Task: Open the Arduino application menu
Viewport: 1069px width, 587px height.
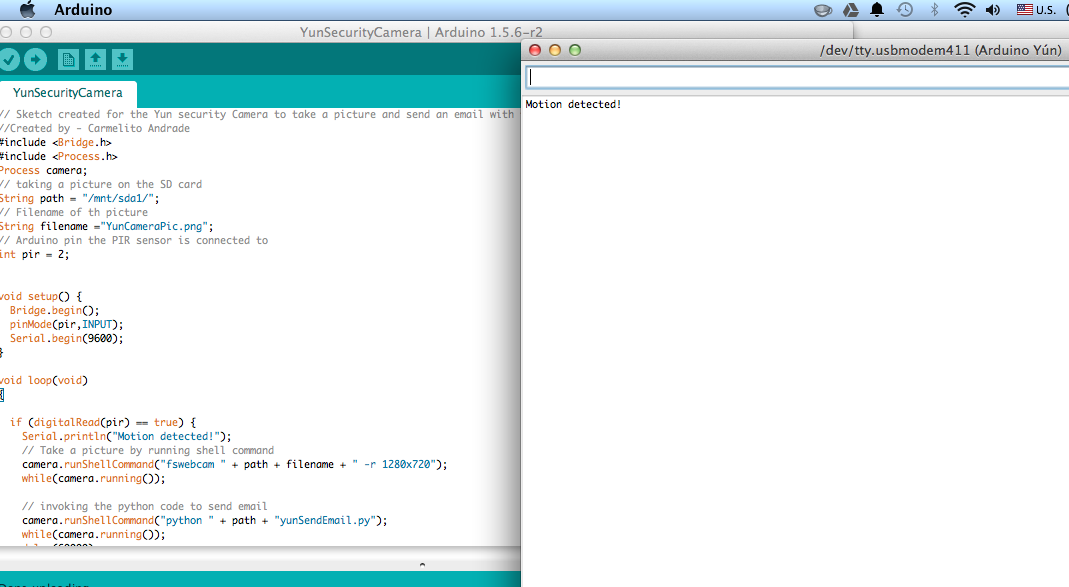Action: pyautogui.click(x=83, y=10)
